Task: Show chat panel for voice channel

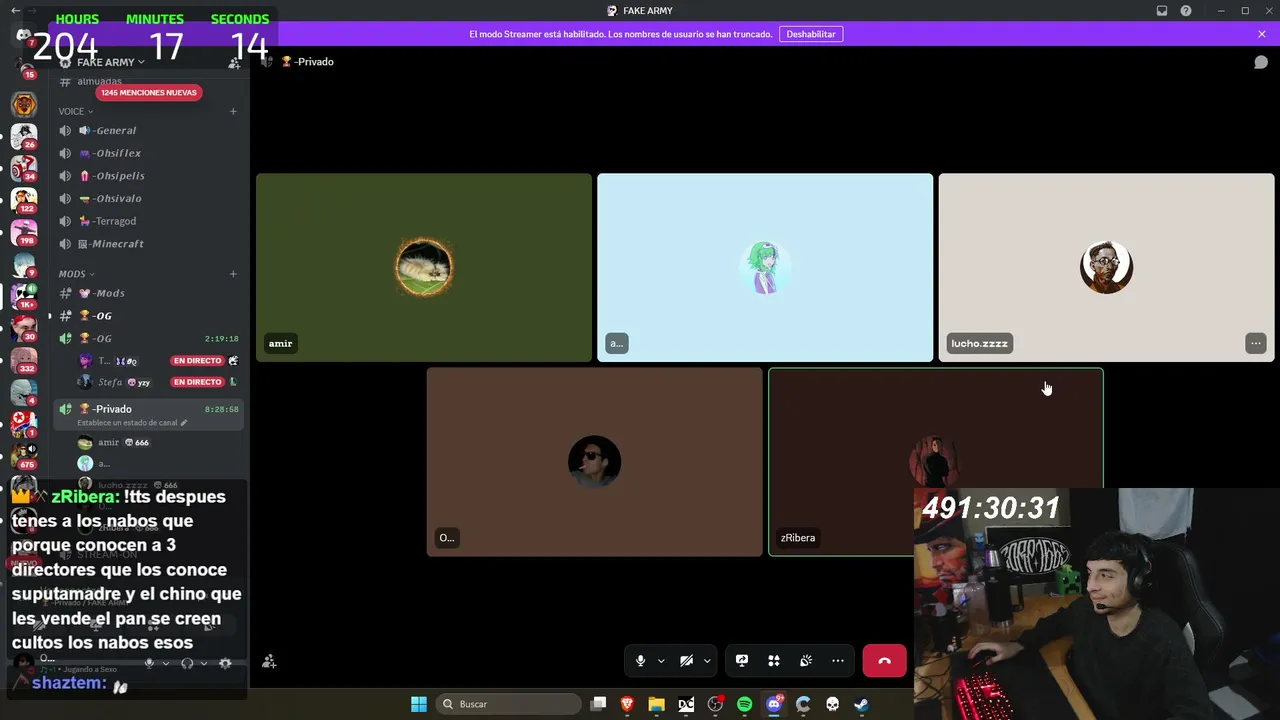Action: pyautogui.click(x=1261, y=62)
